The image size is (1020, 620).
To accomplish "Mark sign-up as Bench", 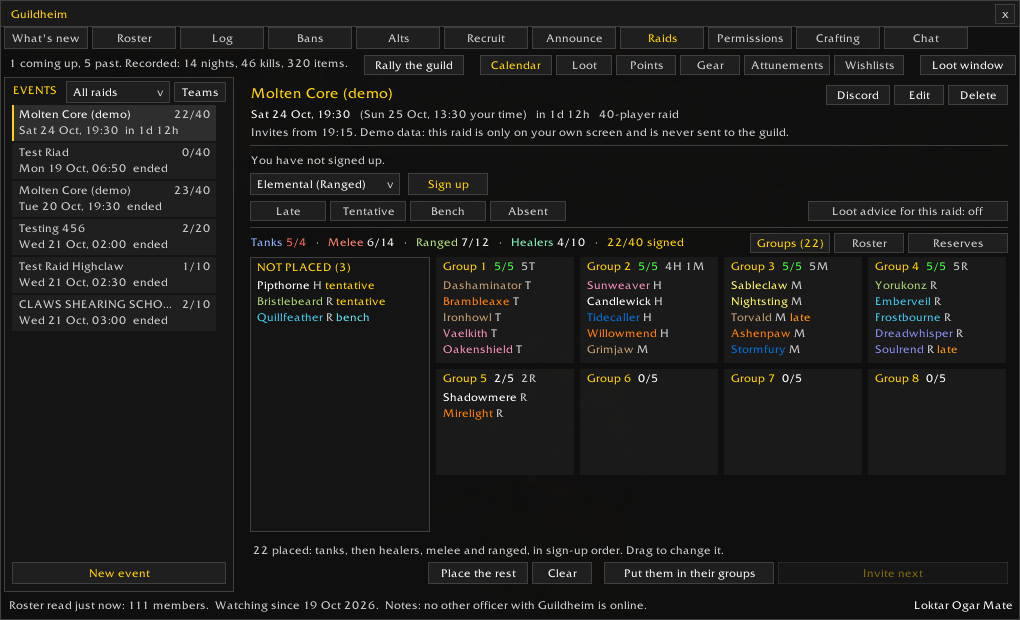I will point(448,211).
